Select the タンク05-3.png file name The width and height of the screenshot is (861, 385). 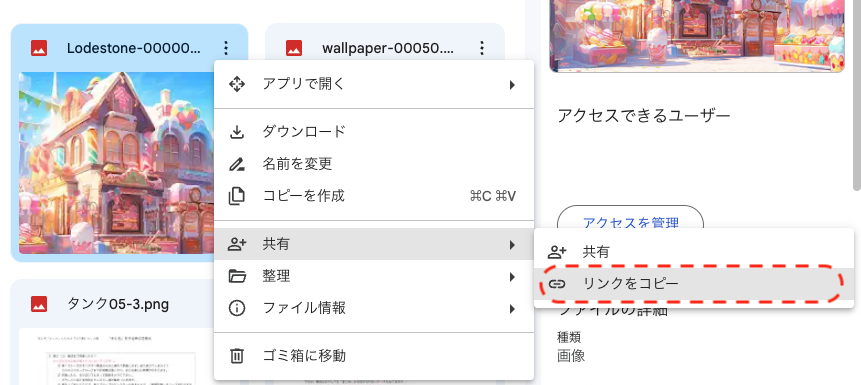(118, 304)
